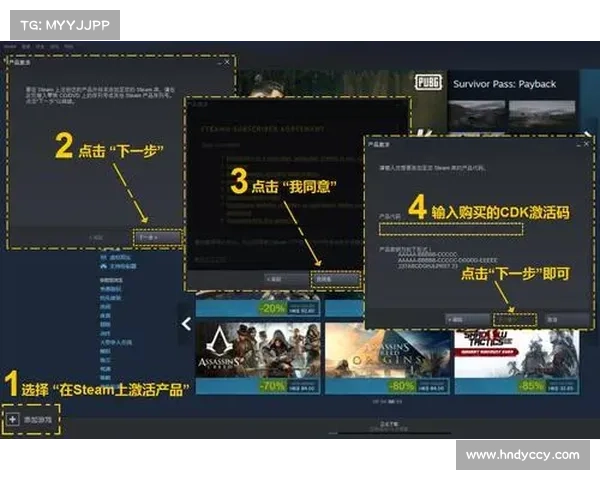Click the first PUBG screenshot thumbnail
Screen dimensions: 600x480
pyautogui.click(x=476, y=116)
